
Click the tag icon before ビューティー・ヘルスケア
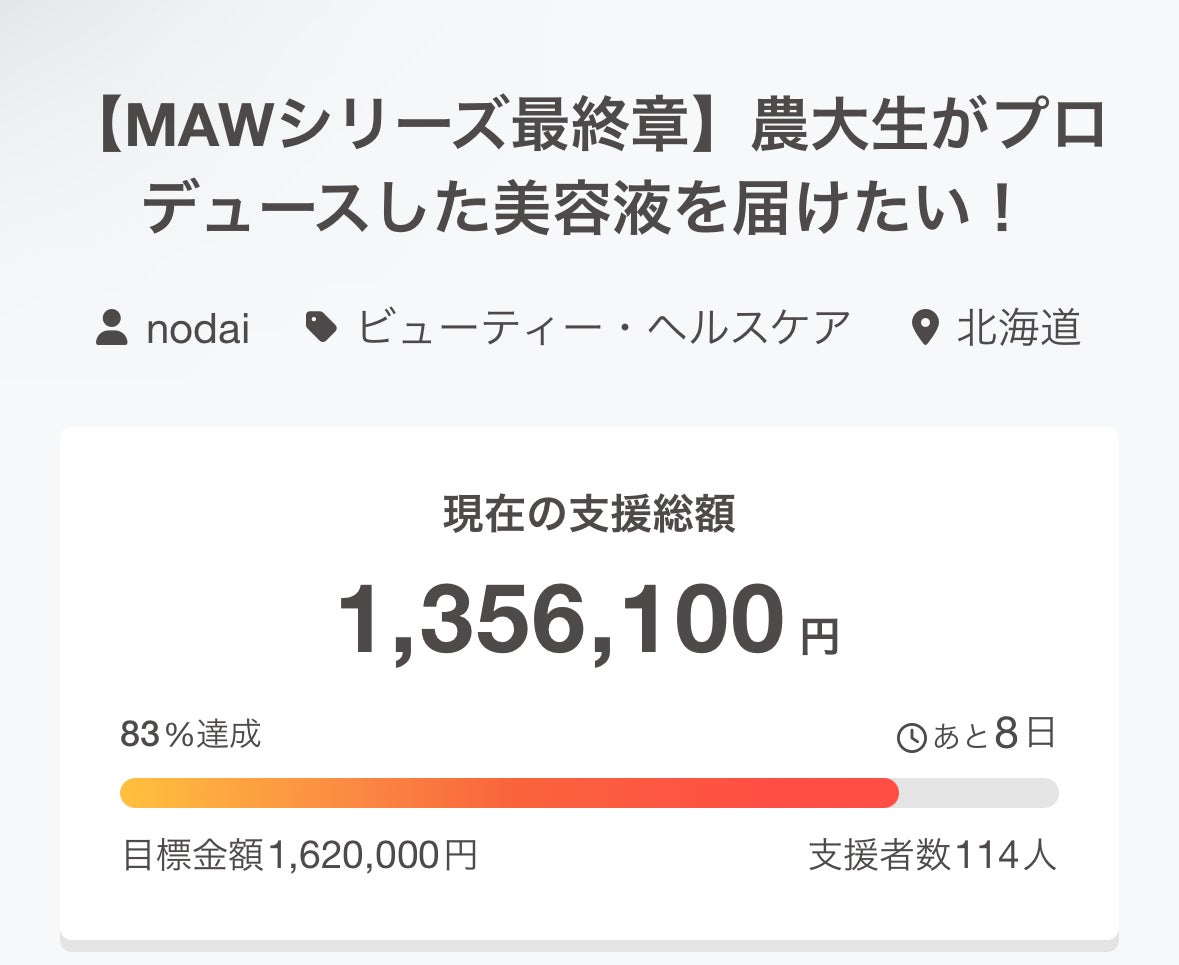tap(321, 327)
